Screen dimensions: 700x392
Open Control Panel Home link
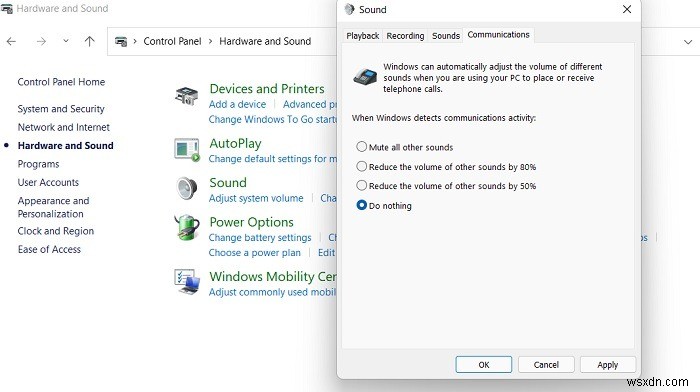click(61, 82)
